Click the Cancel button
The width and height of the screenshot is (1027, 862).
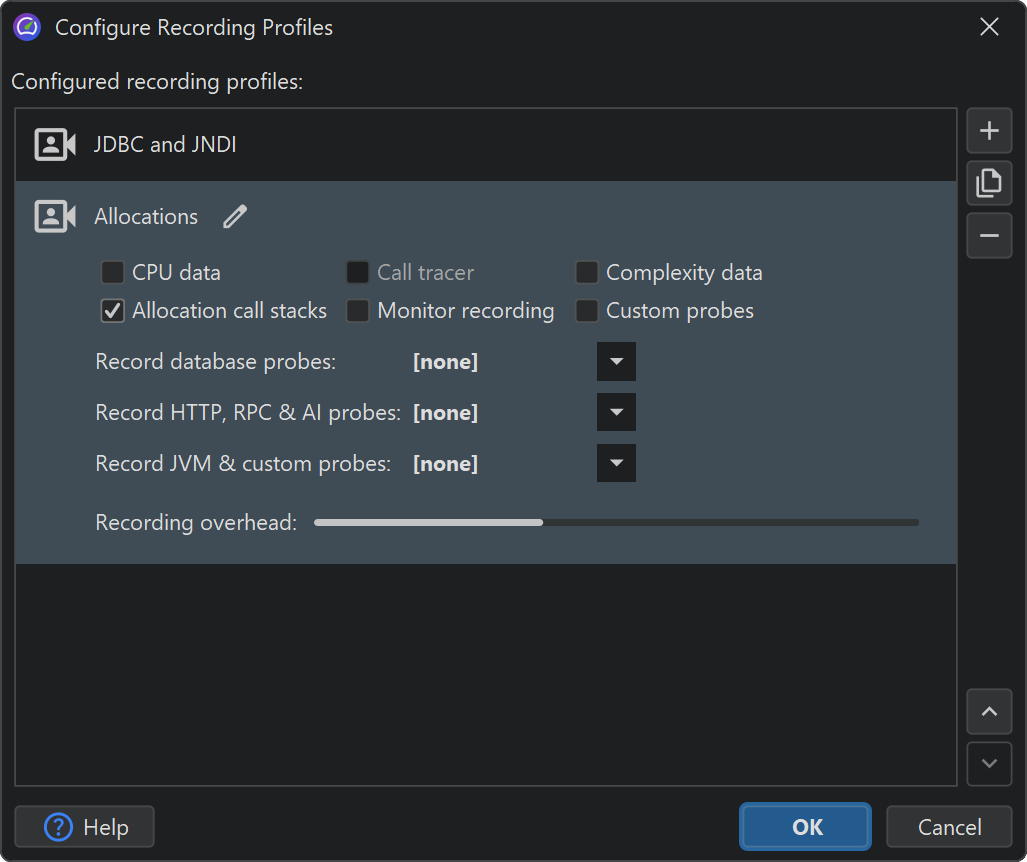coord(949,827)
